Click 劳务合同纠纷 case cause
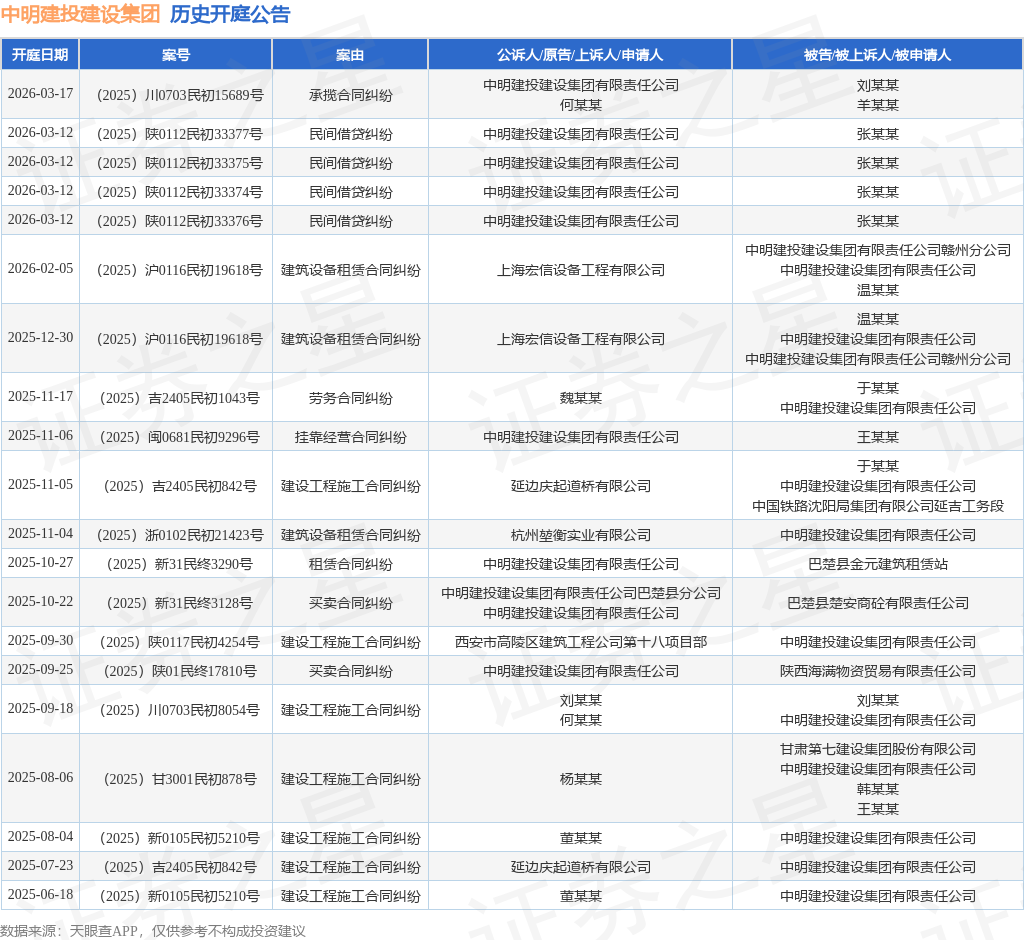1024x940 pixels. pos(351,398)
